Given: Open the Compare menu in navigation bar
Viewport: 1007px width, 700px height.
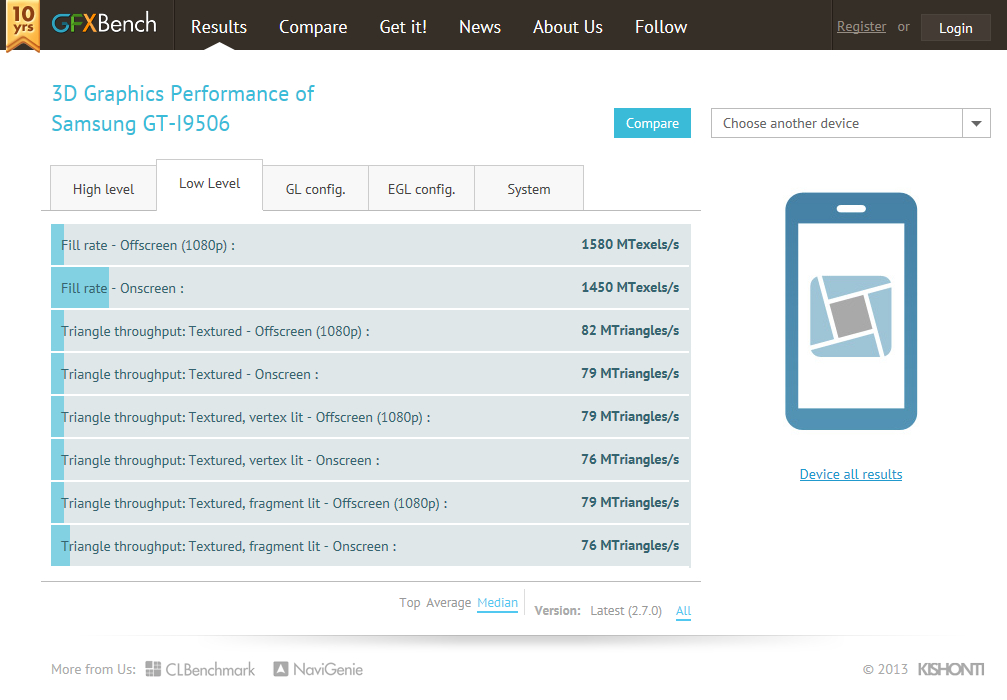Looking at the screenshot, I should pos(313,27).
